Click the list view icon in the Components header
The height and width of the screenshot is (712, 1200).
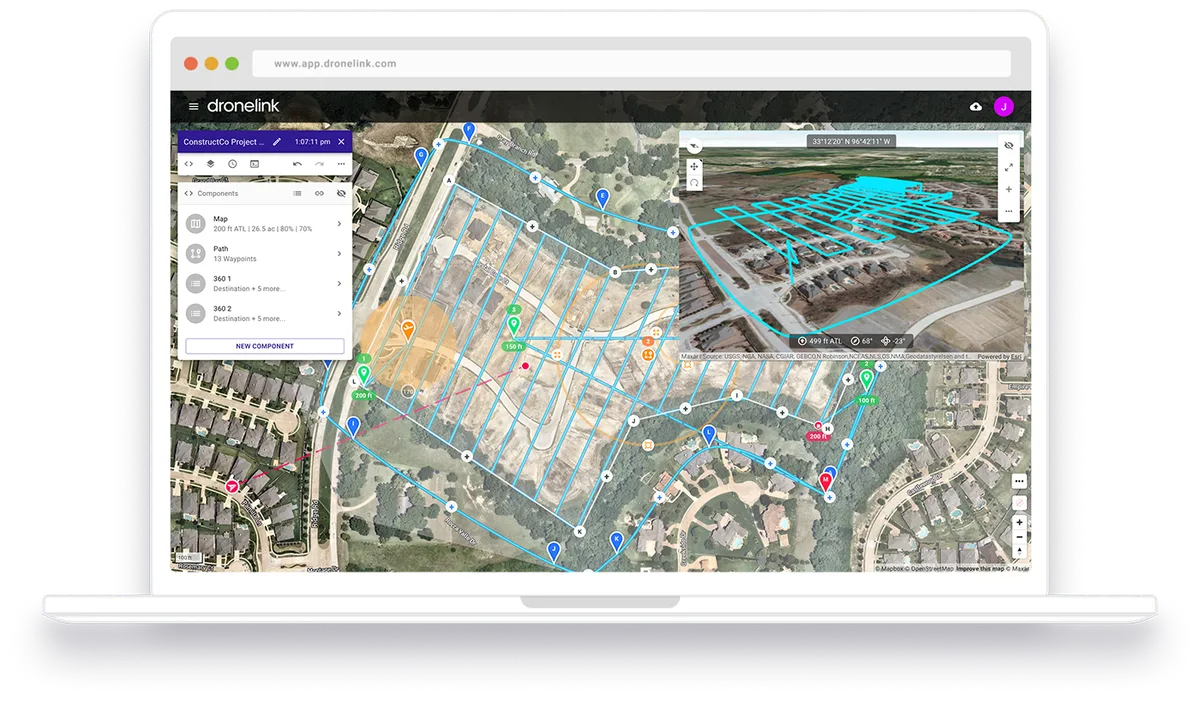(x=297, y=193)
